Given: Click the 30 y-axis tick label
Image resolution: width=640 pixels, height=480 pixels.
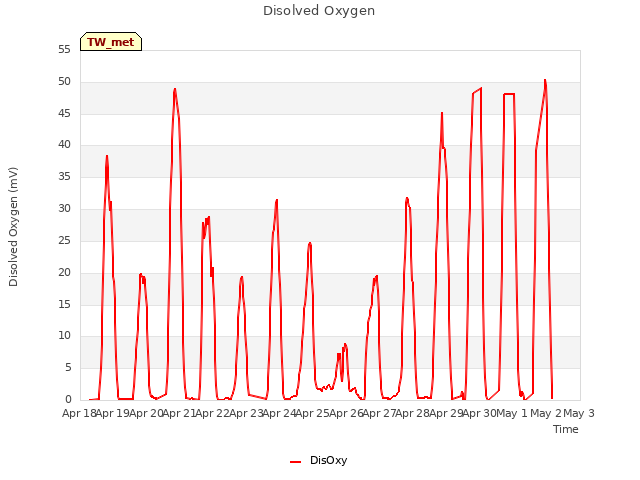Looking at the screenshot, I should (64, 209).
